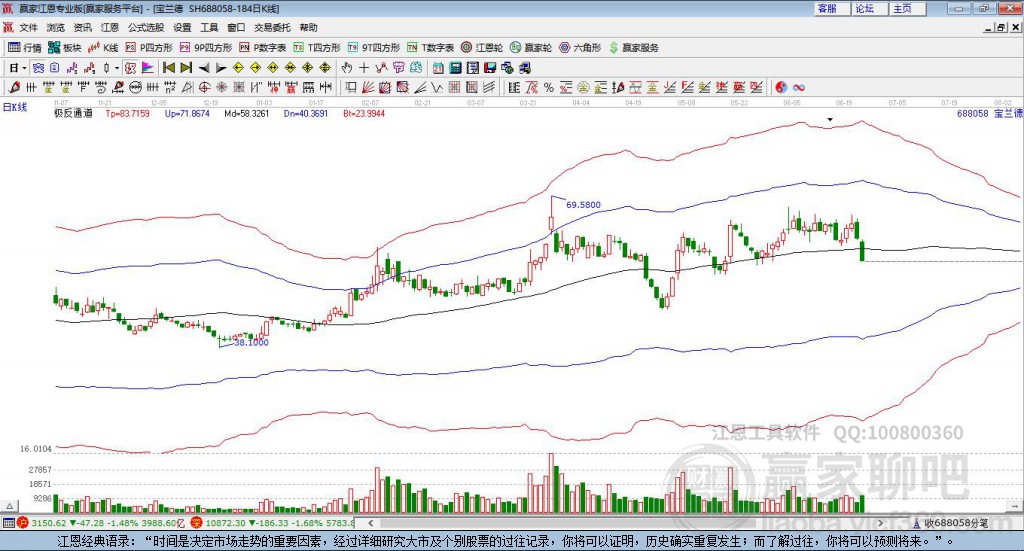The height and width of the screenshot is (551, 1024).
Task: Open the 赢家轮 wheel tool
Action: [x=531, y=48]
